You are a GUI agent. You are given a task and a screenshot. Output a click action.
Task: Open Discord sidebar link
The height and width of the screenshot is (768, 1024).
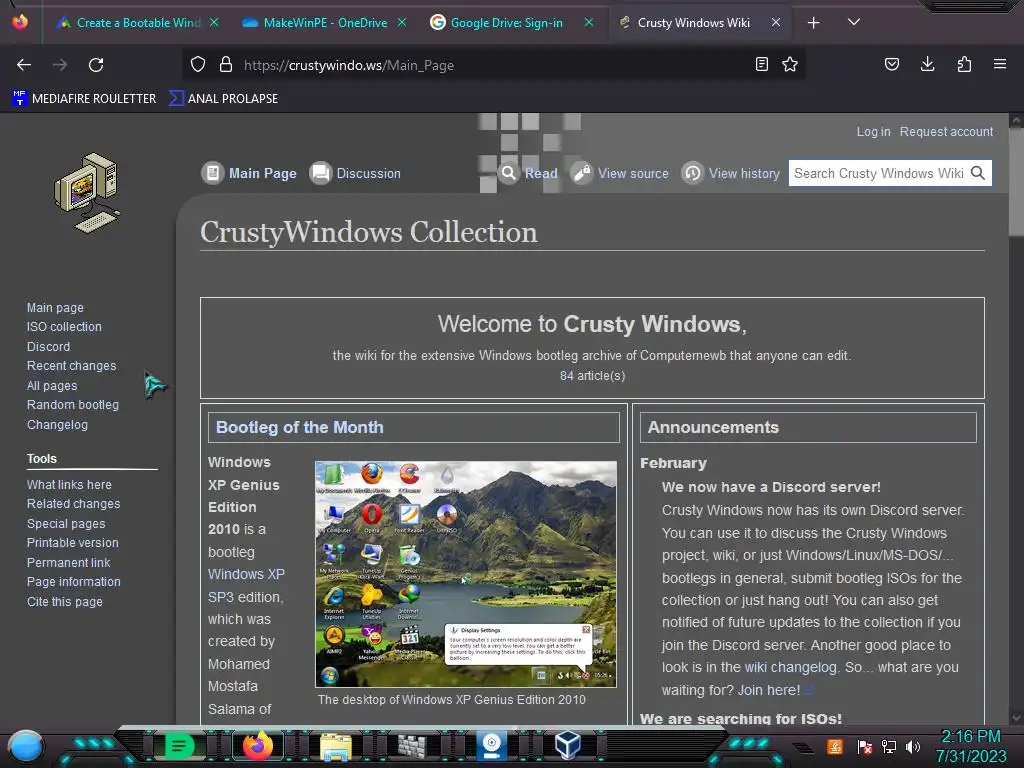[x=48, y=347]
